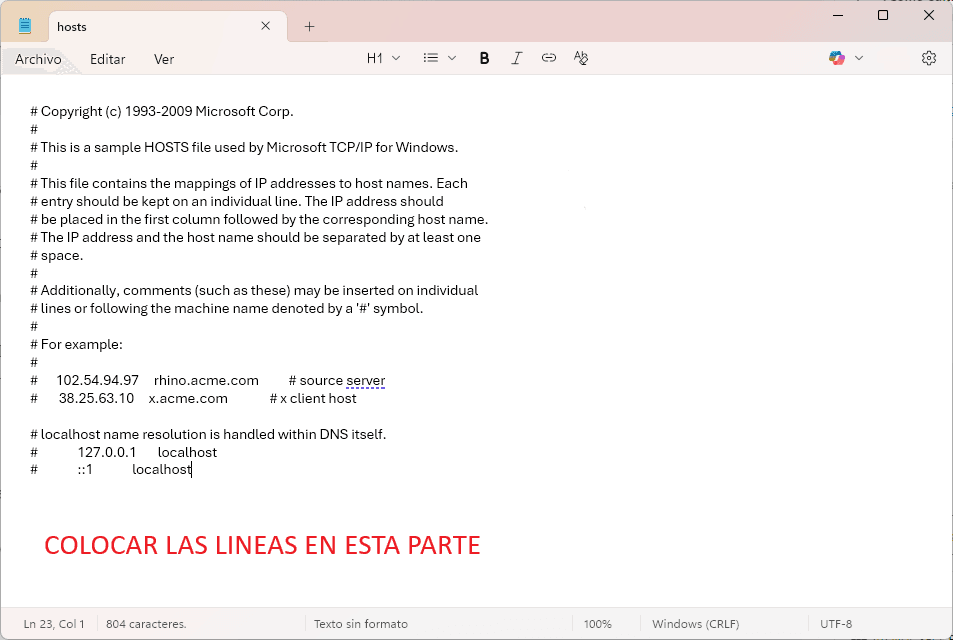Click the Notepad app icon
Screen dimensions: 953x640
pyautogui.click(x=25, y=26)
